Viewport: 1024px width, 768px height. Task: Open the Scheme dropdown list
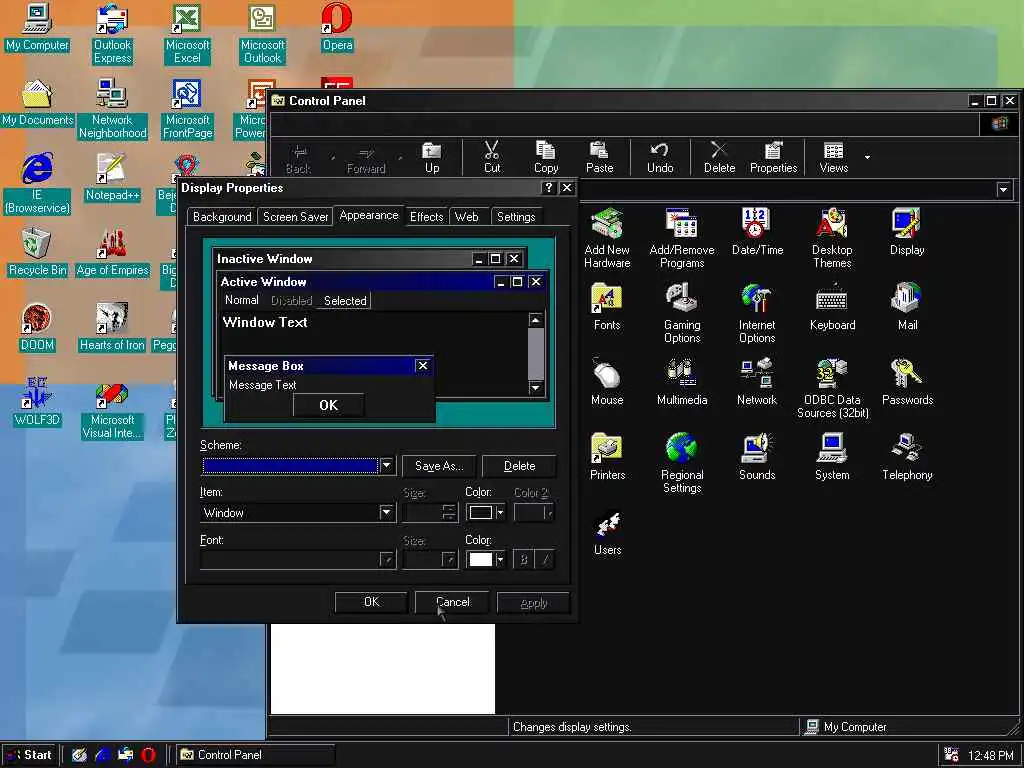click(x=387, y=466)
